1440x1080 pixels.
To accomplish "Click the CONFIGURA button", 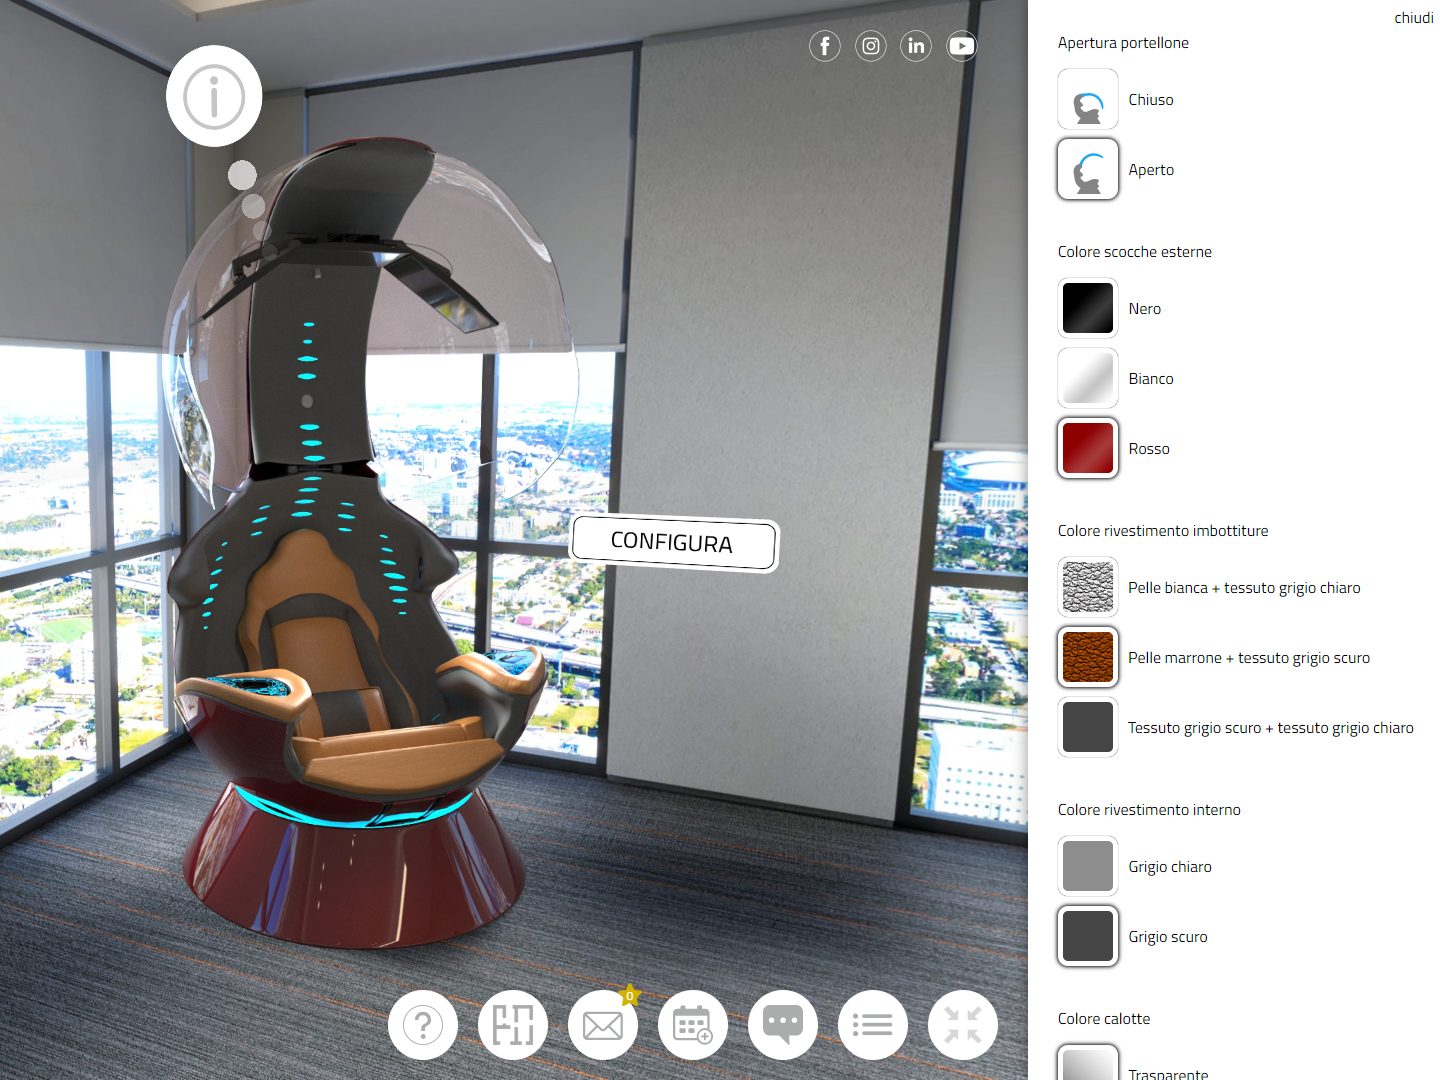I will [x=675, y=543].
